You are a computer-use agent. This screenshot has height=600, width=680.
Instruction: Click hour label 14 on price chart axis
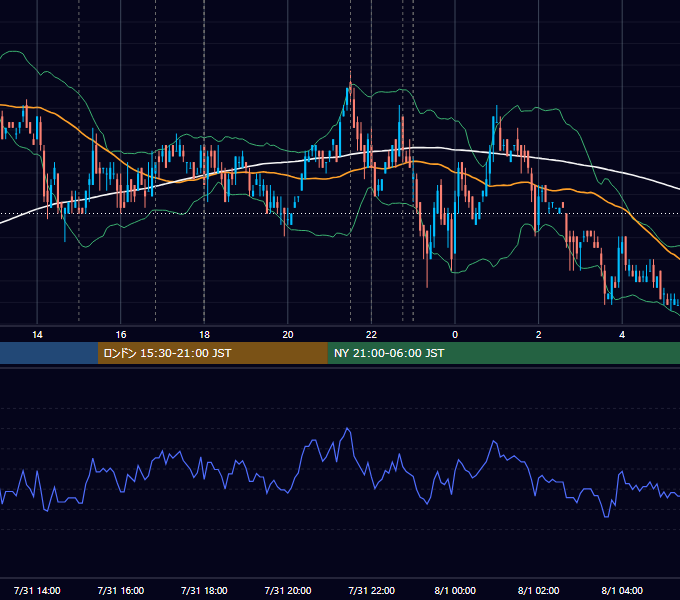37,335
